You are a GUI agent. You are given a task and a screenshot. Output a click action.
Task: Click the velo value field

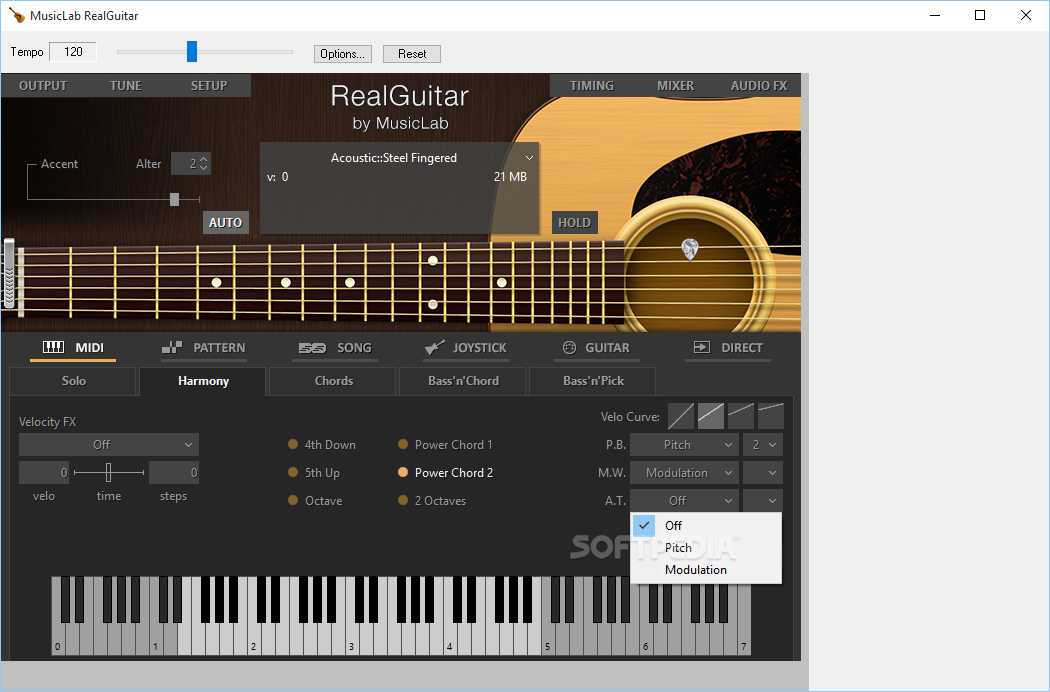coord(44,472)
